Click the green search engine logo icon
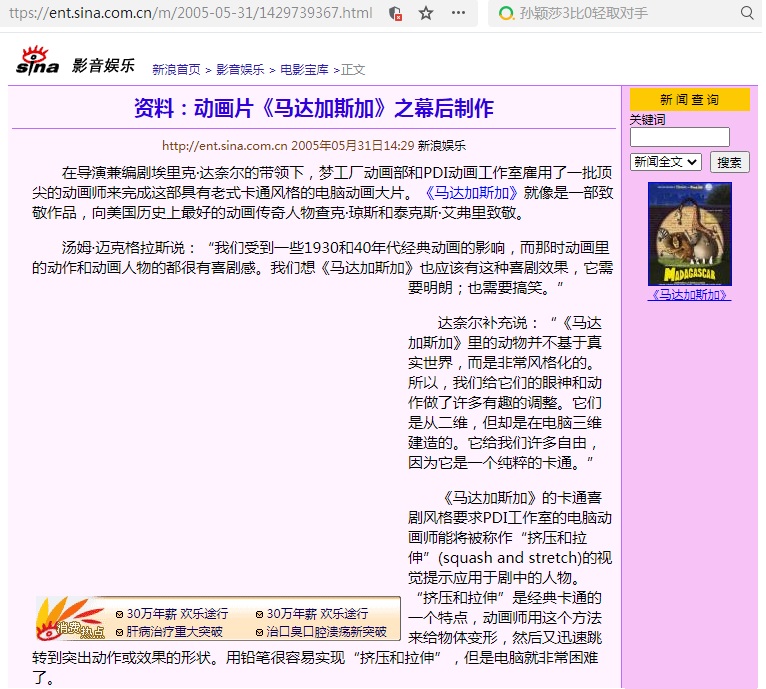The height and width of the screenshot is (689, 766). [506, 13]
